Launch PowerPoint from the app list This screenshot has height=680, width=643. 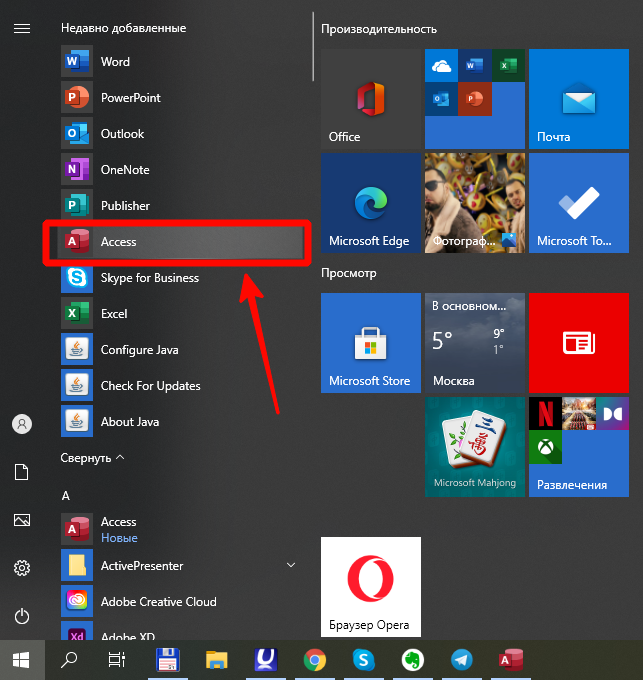click(x=180, y=98)
